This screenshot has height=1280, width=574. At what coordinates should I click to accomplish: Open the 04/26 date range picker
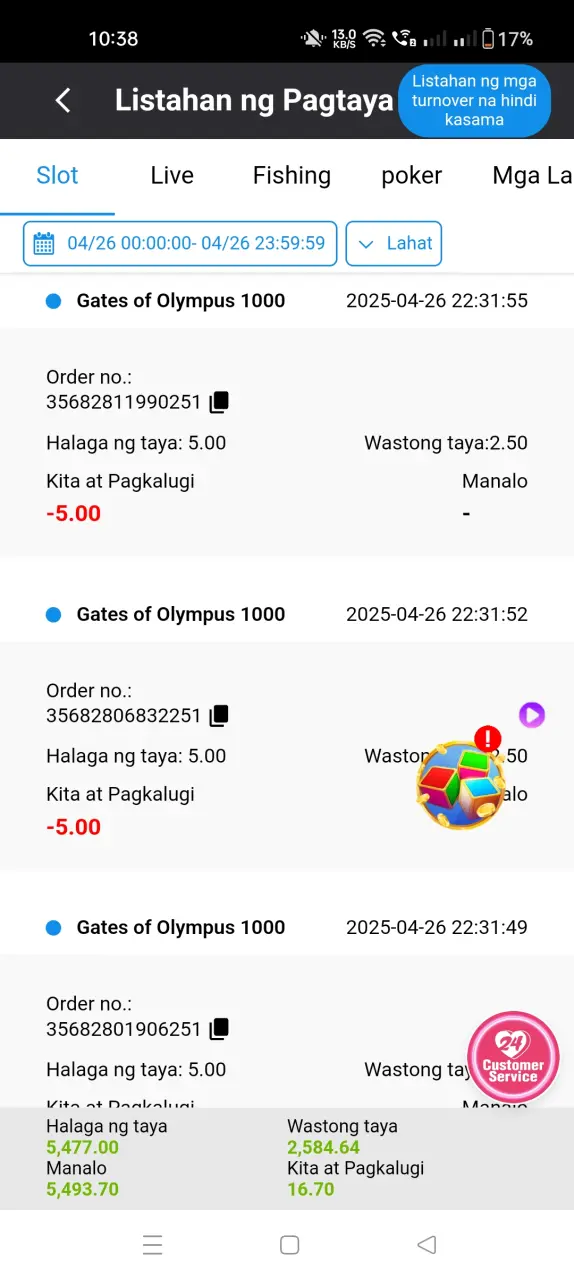click(180, 243)
